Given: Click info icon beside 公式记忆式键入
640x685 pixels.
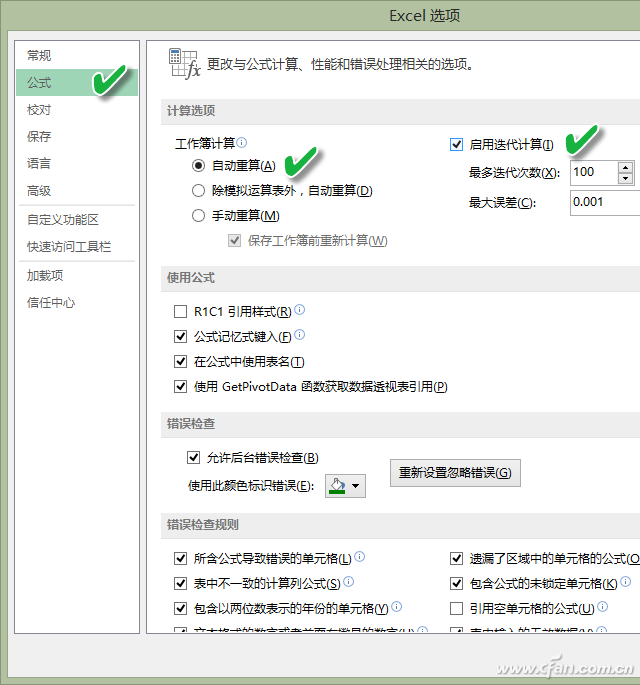Looking at the screenshot, I should [299, 335].
